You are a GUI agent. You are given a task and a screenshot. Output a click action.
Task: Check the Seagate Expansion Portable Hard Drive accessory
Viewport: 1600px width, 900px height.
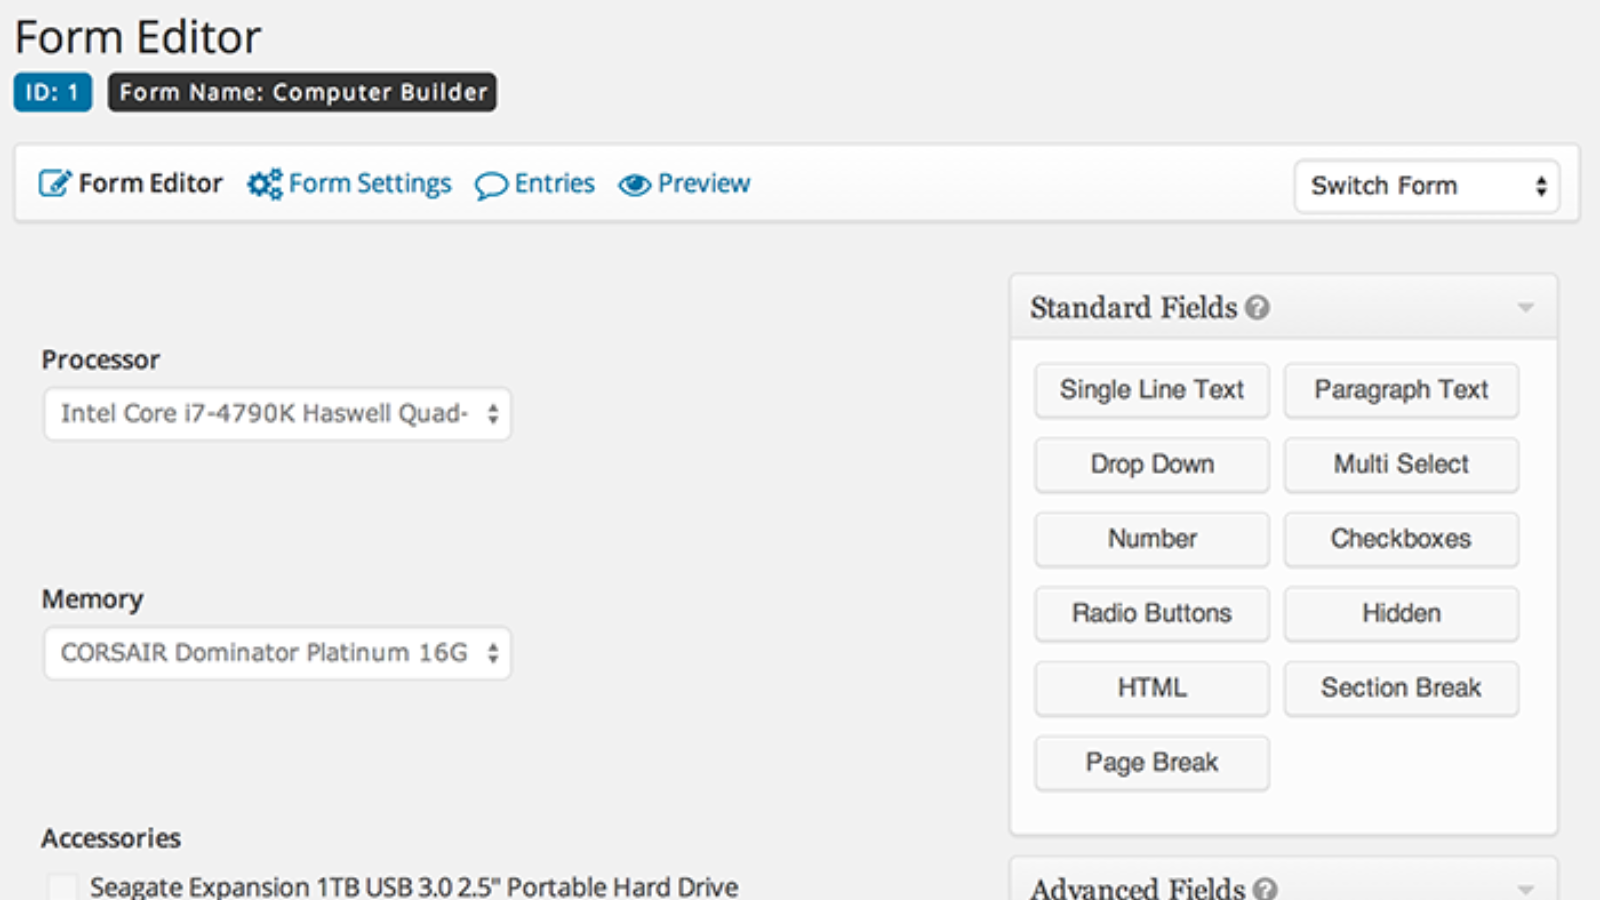63,887
